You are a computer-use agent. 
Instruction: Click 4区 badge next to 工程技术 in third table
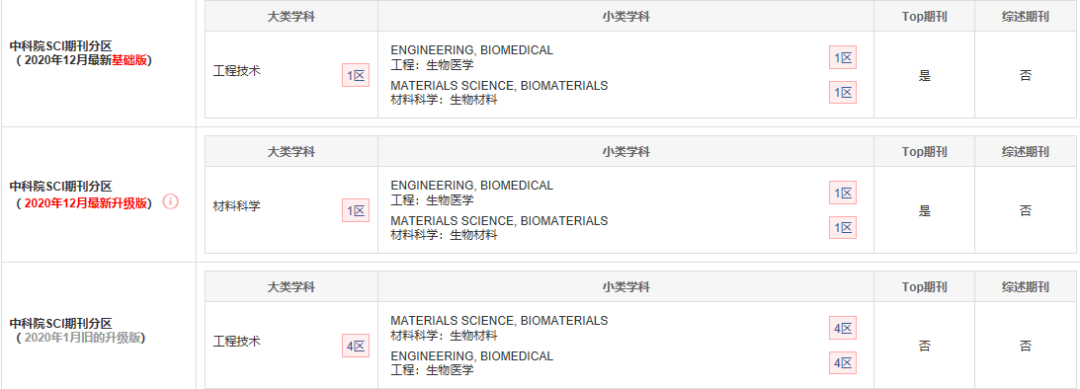pos(356,346)
